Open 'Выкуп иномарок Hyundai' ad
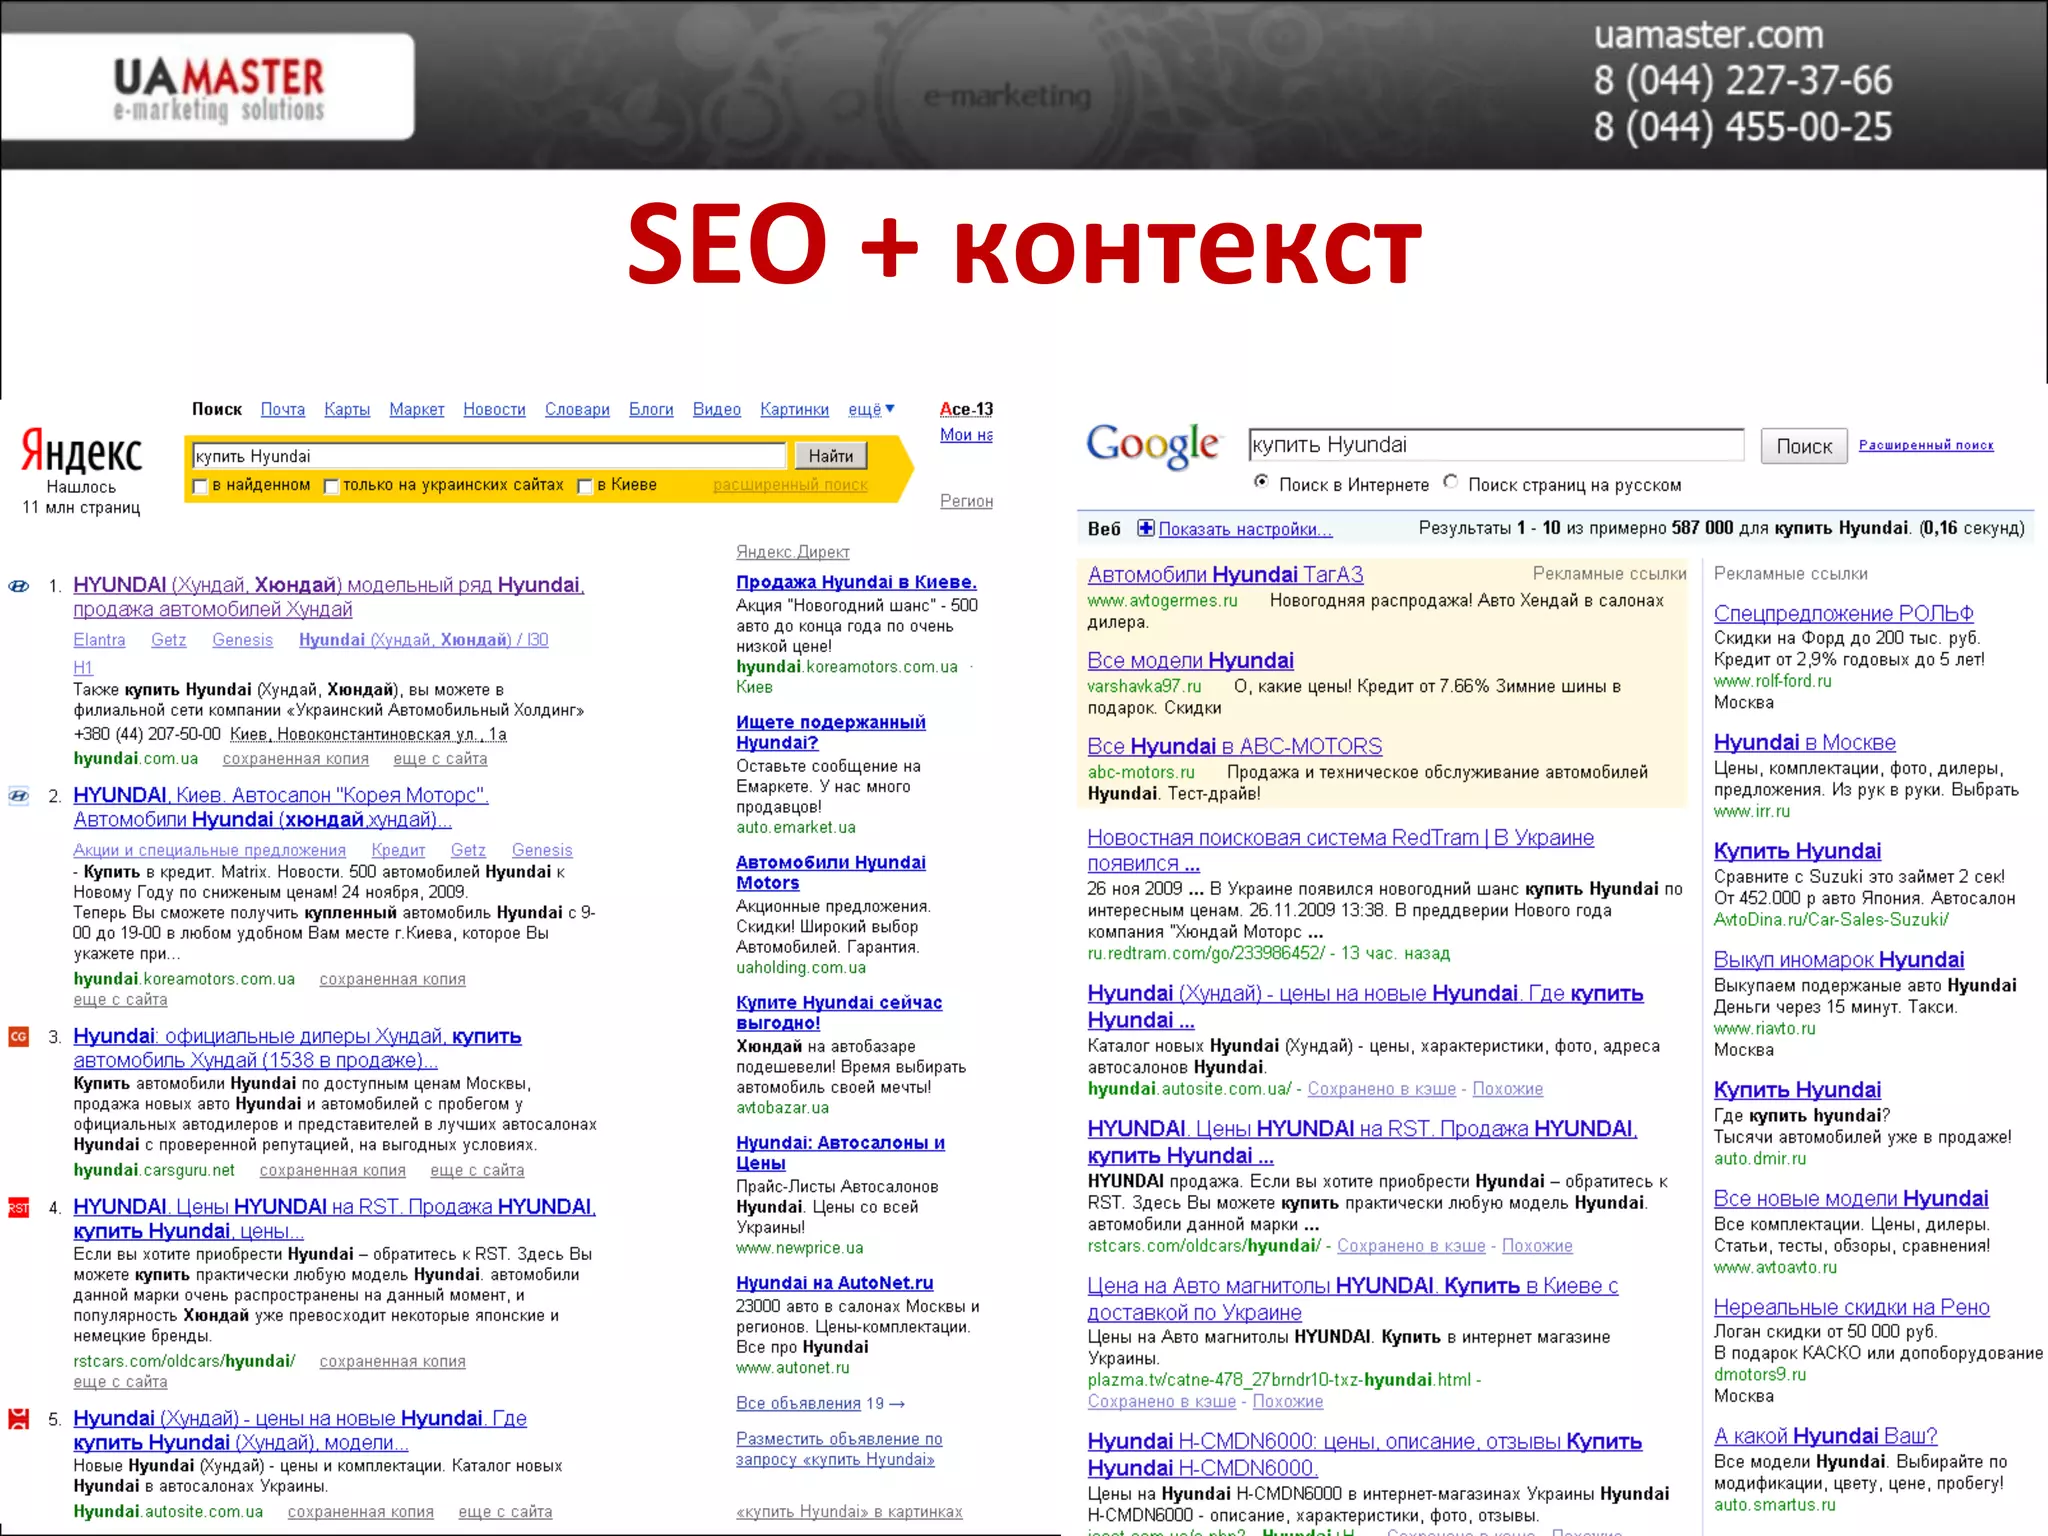The image size is (2048, 1536). coord(1838,960)
